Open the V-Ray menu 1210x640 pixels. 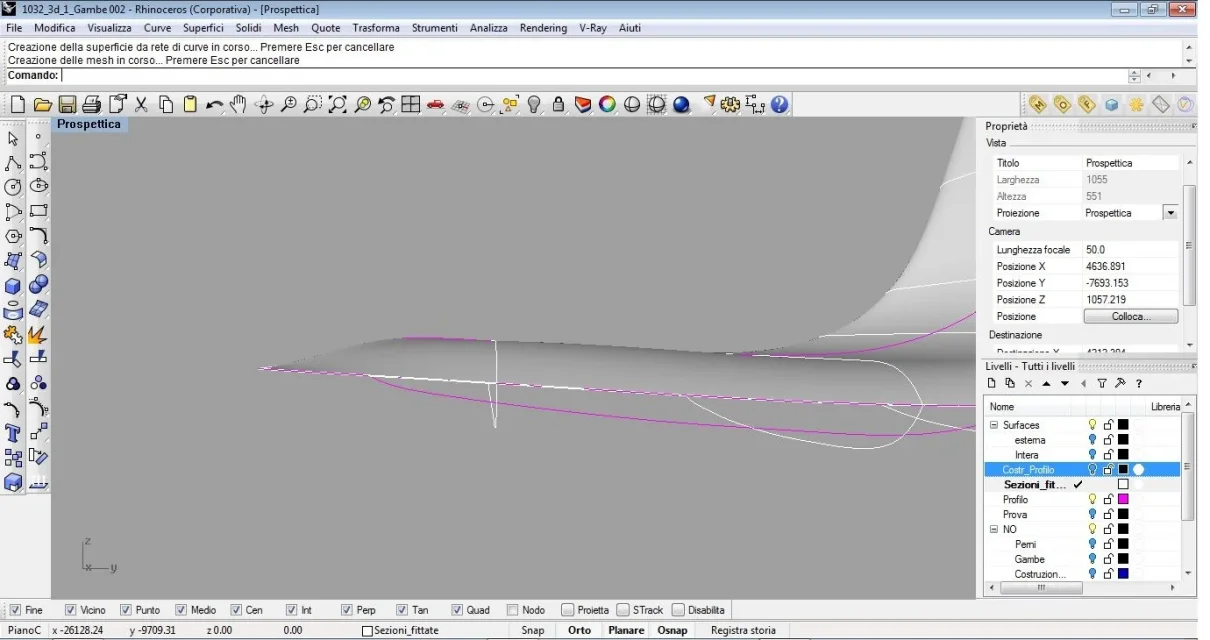coord(593,28)
